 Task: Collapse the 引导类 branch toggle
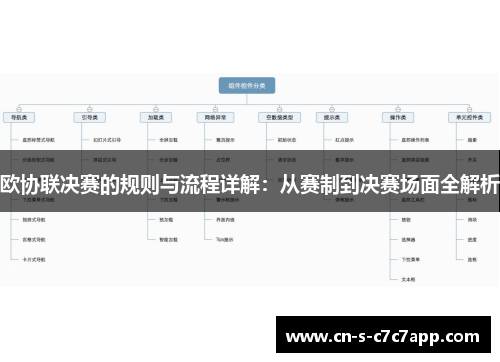tap(90, 109)
